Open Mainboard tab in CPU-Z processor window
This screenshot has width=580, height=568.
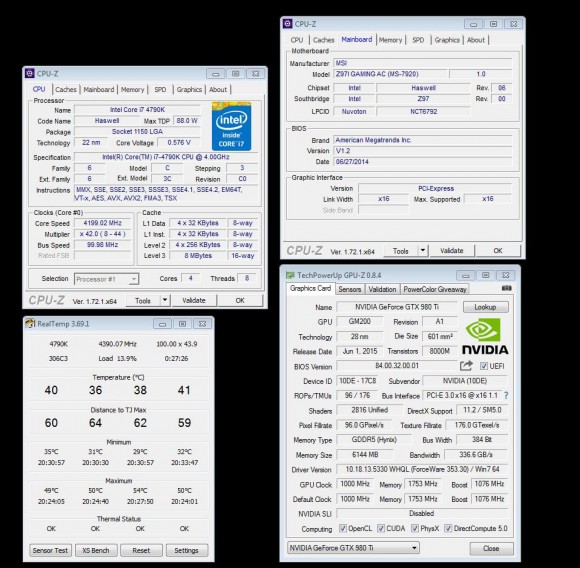[99, 89]
